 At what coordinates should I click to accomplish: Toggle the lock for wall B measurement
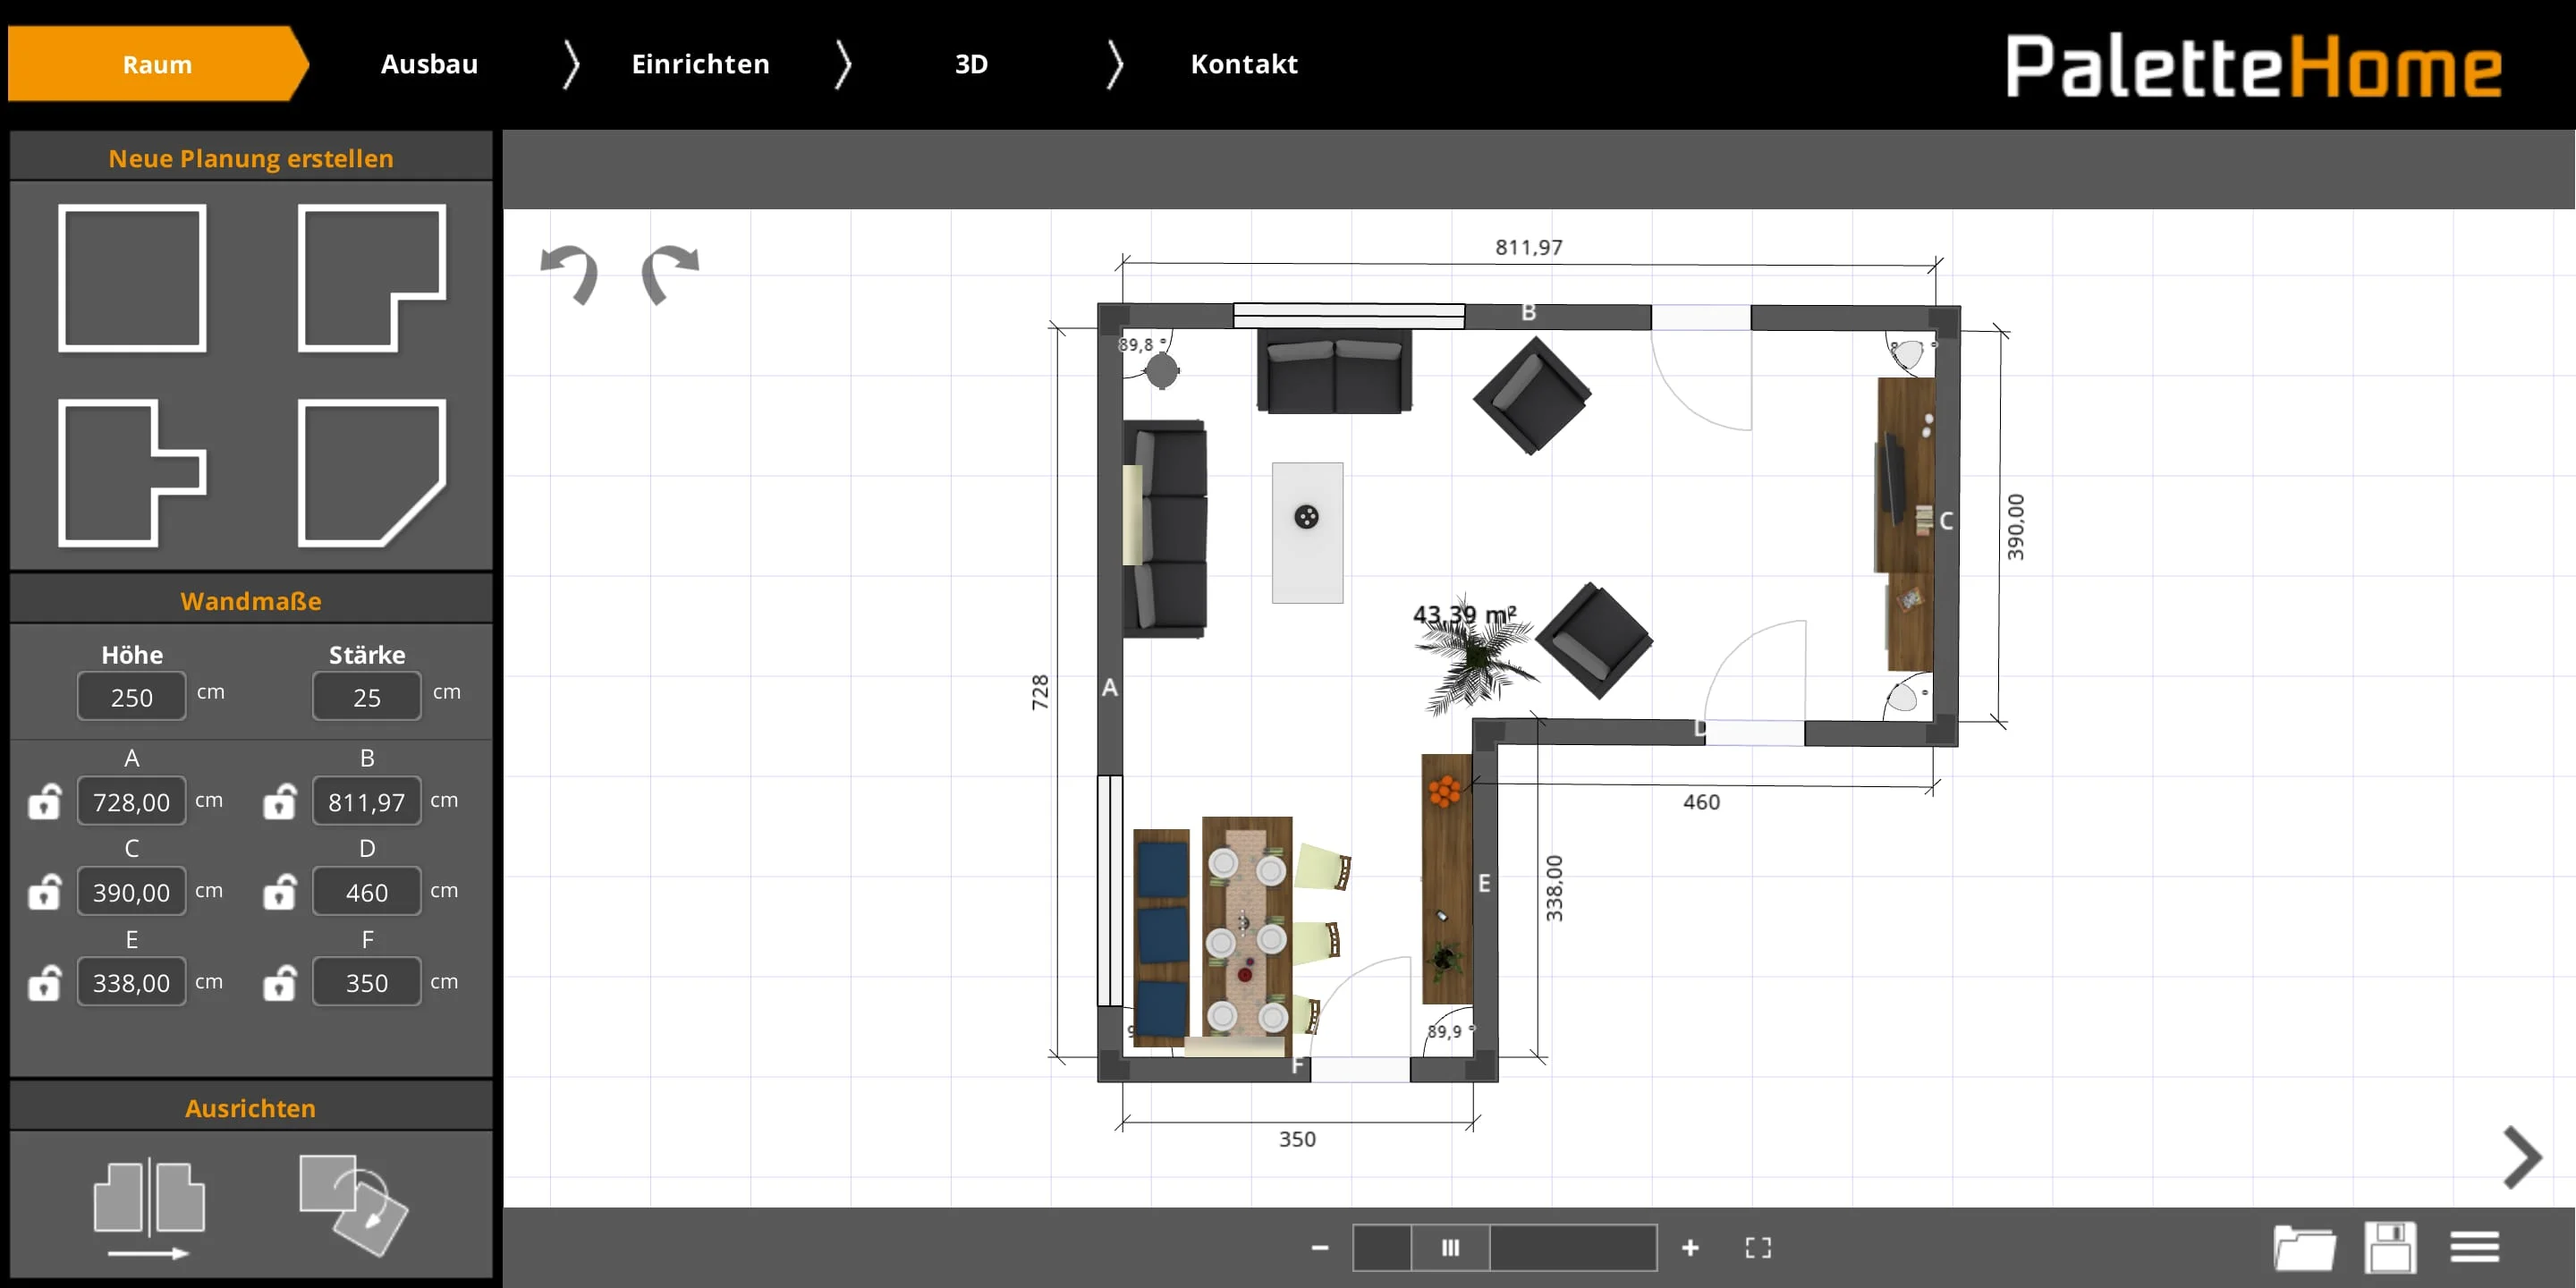(280, 801)
